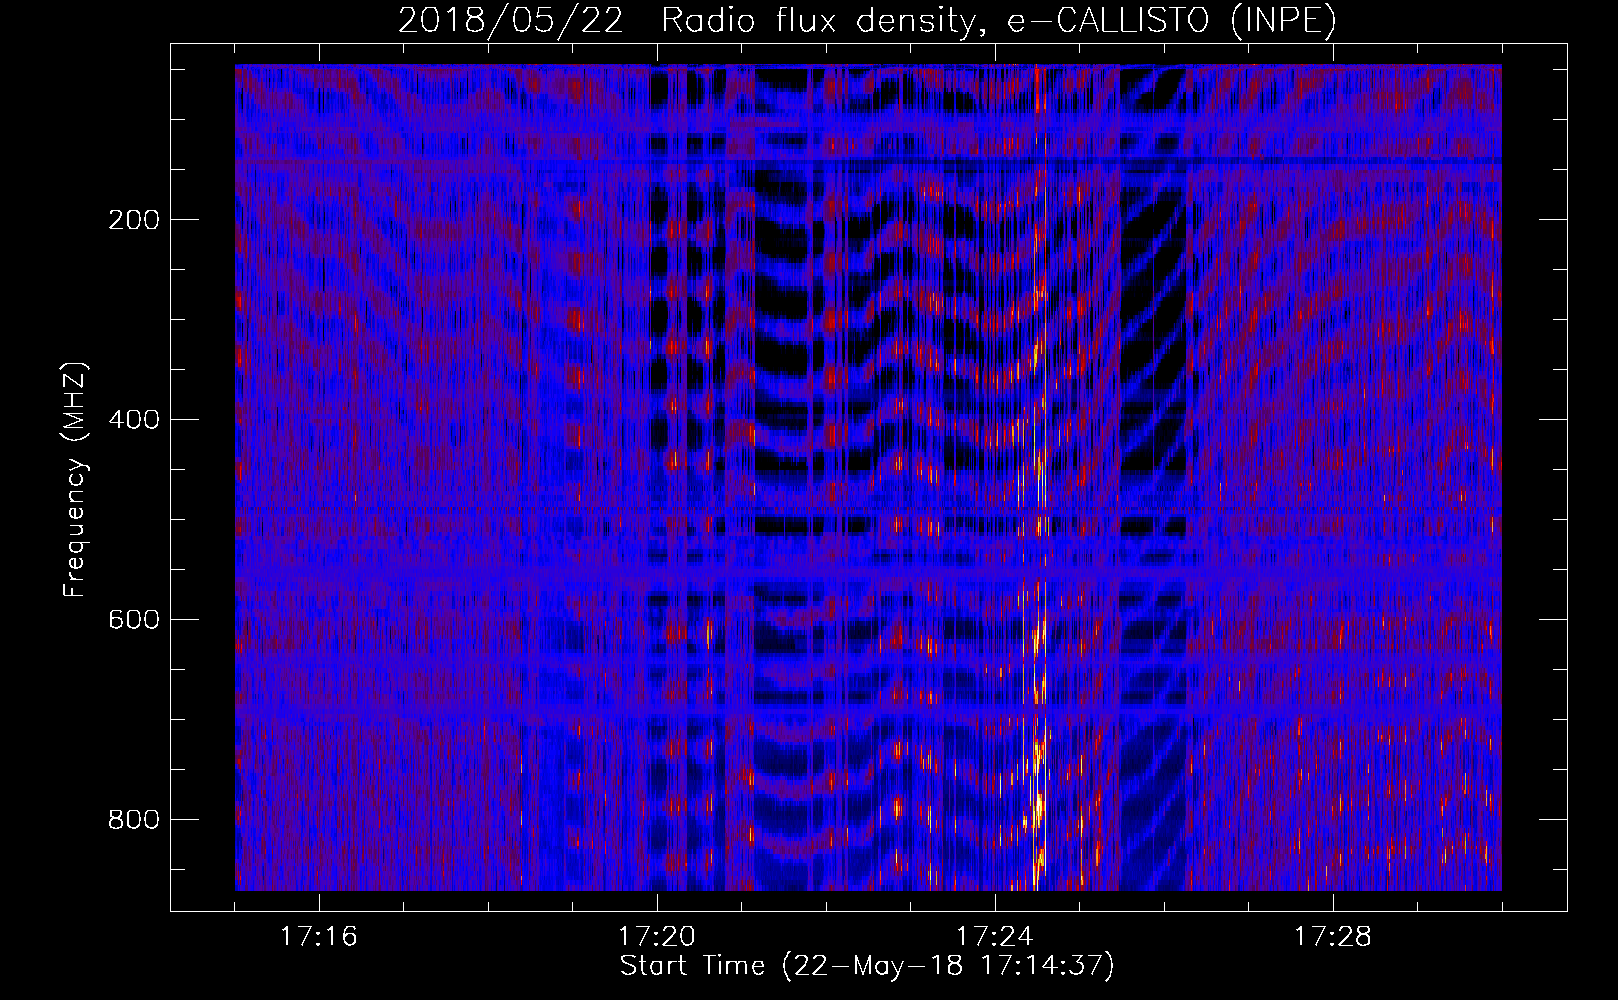Click the plot title '2018/05/22 Radio flux density'
The width and height of the screenshot is (1618, 1000).
tap(867, 21)
